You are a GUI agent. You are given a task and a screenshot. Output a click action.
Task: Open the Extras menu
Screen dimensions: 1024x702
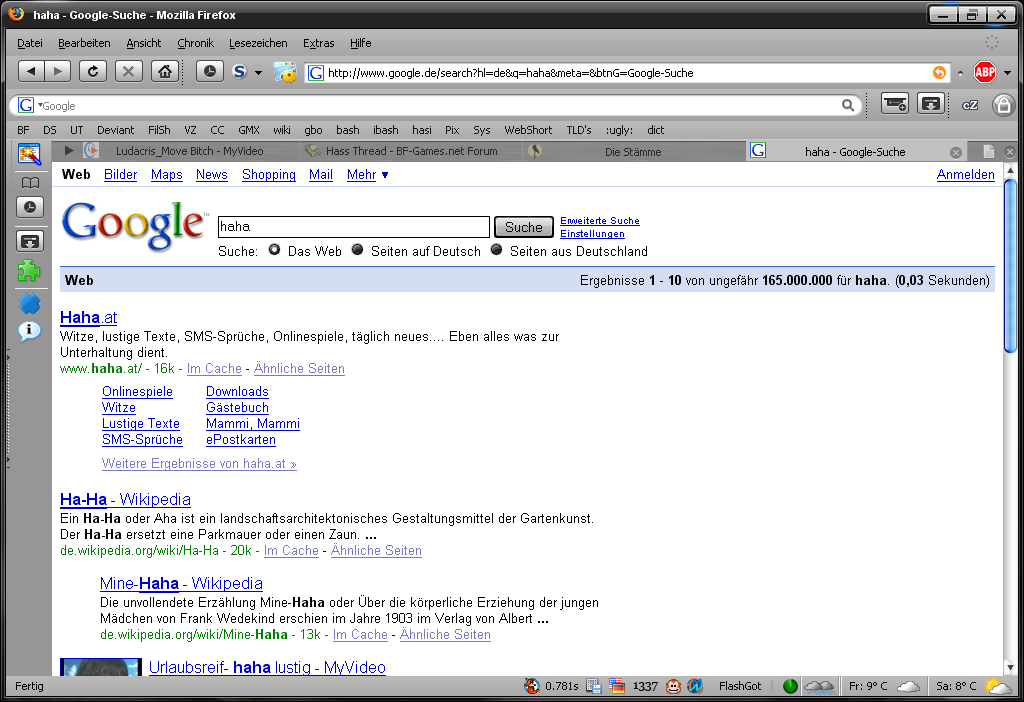point(319,43)
